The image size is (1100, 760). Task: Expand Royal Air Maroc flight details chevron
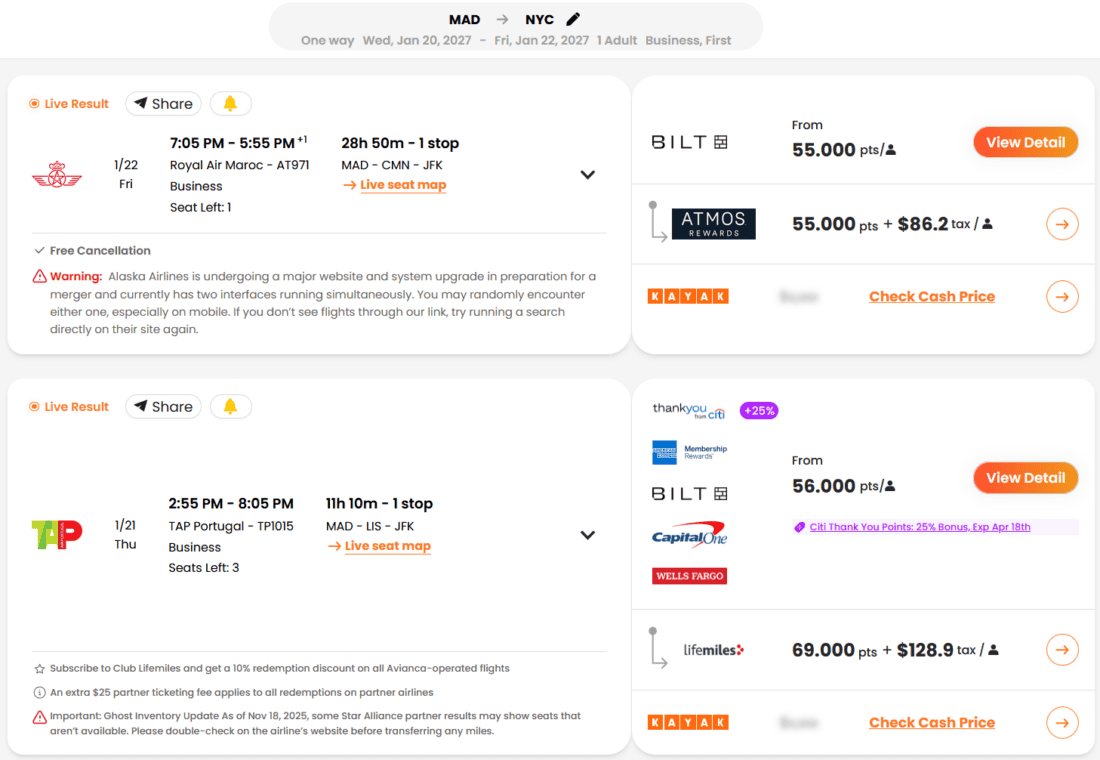(588, 175)
